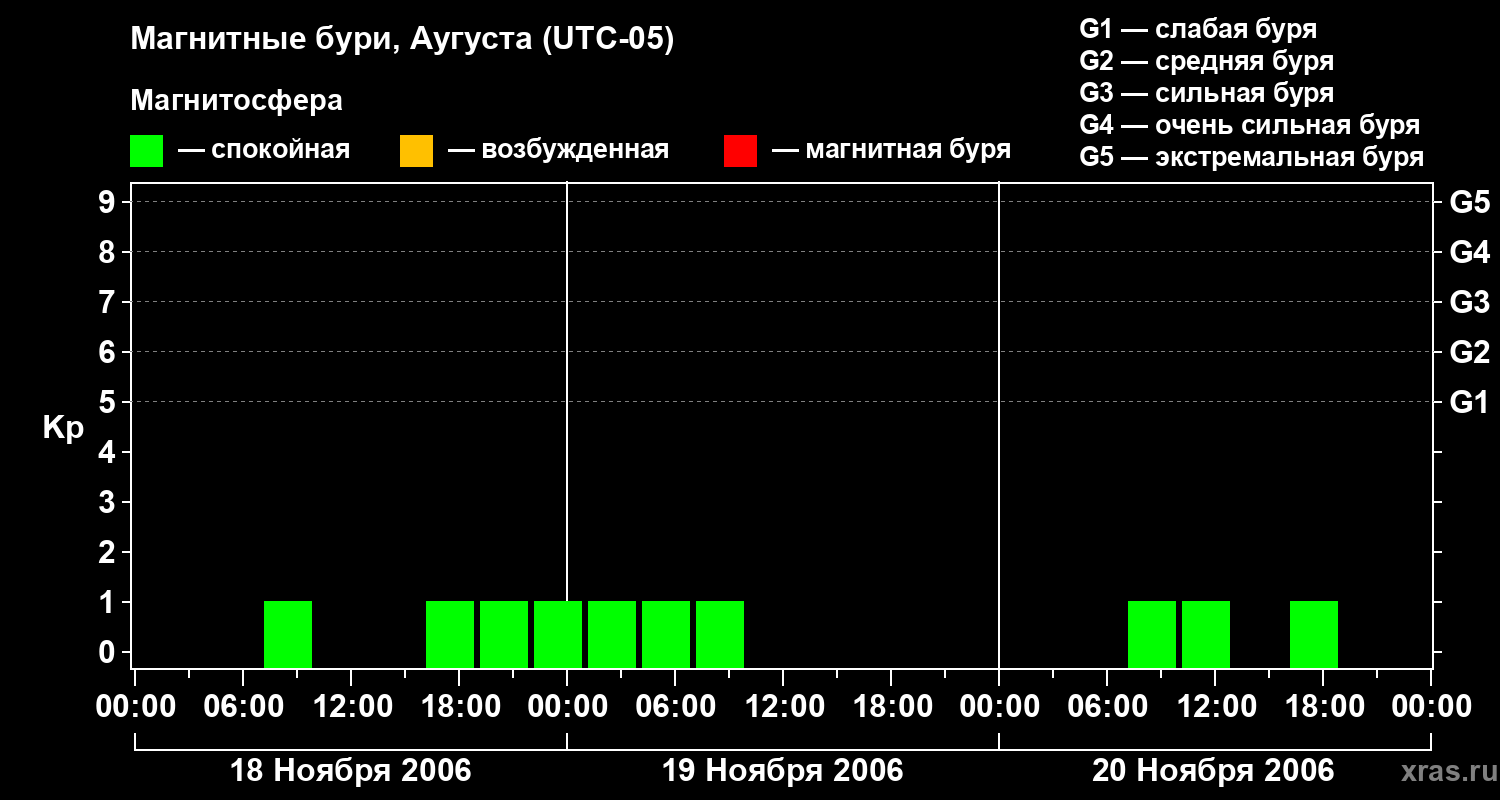Image resolution: width=1500 pixels, height=800 pixels.
Task: Select the 04:00–07:00 bar on 19 Ноября
Action: (x=666, y=634)
